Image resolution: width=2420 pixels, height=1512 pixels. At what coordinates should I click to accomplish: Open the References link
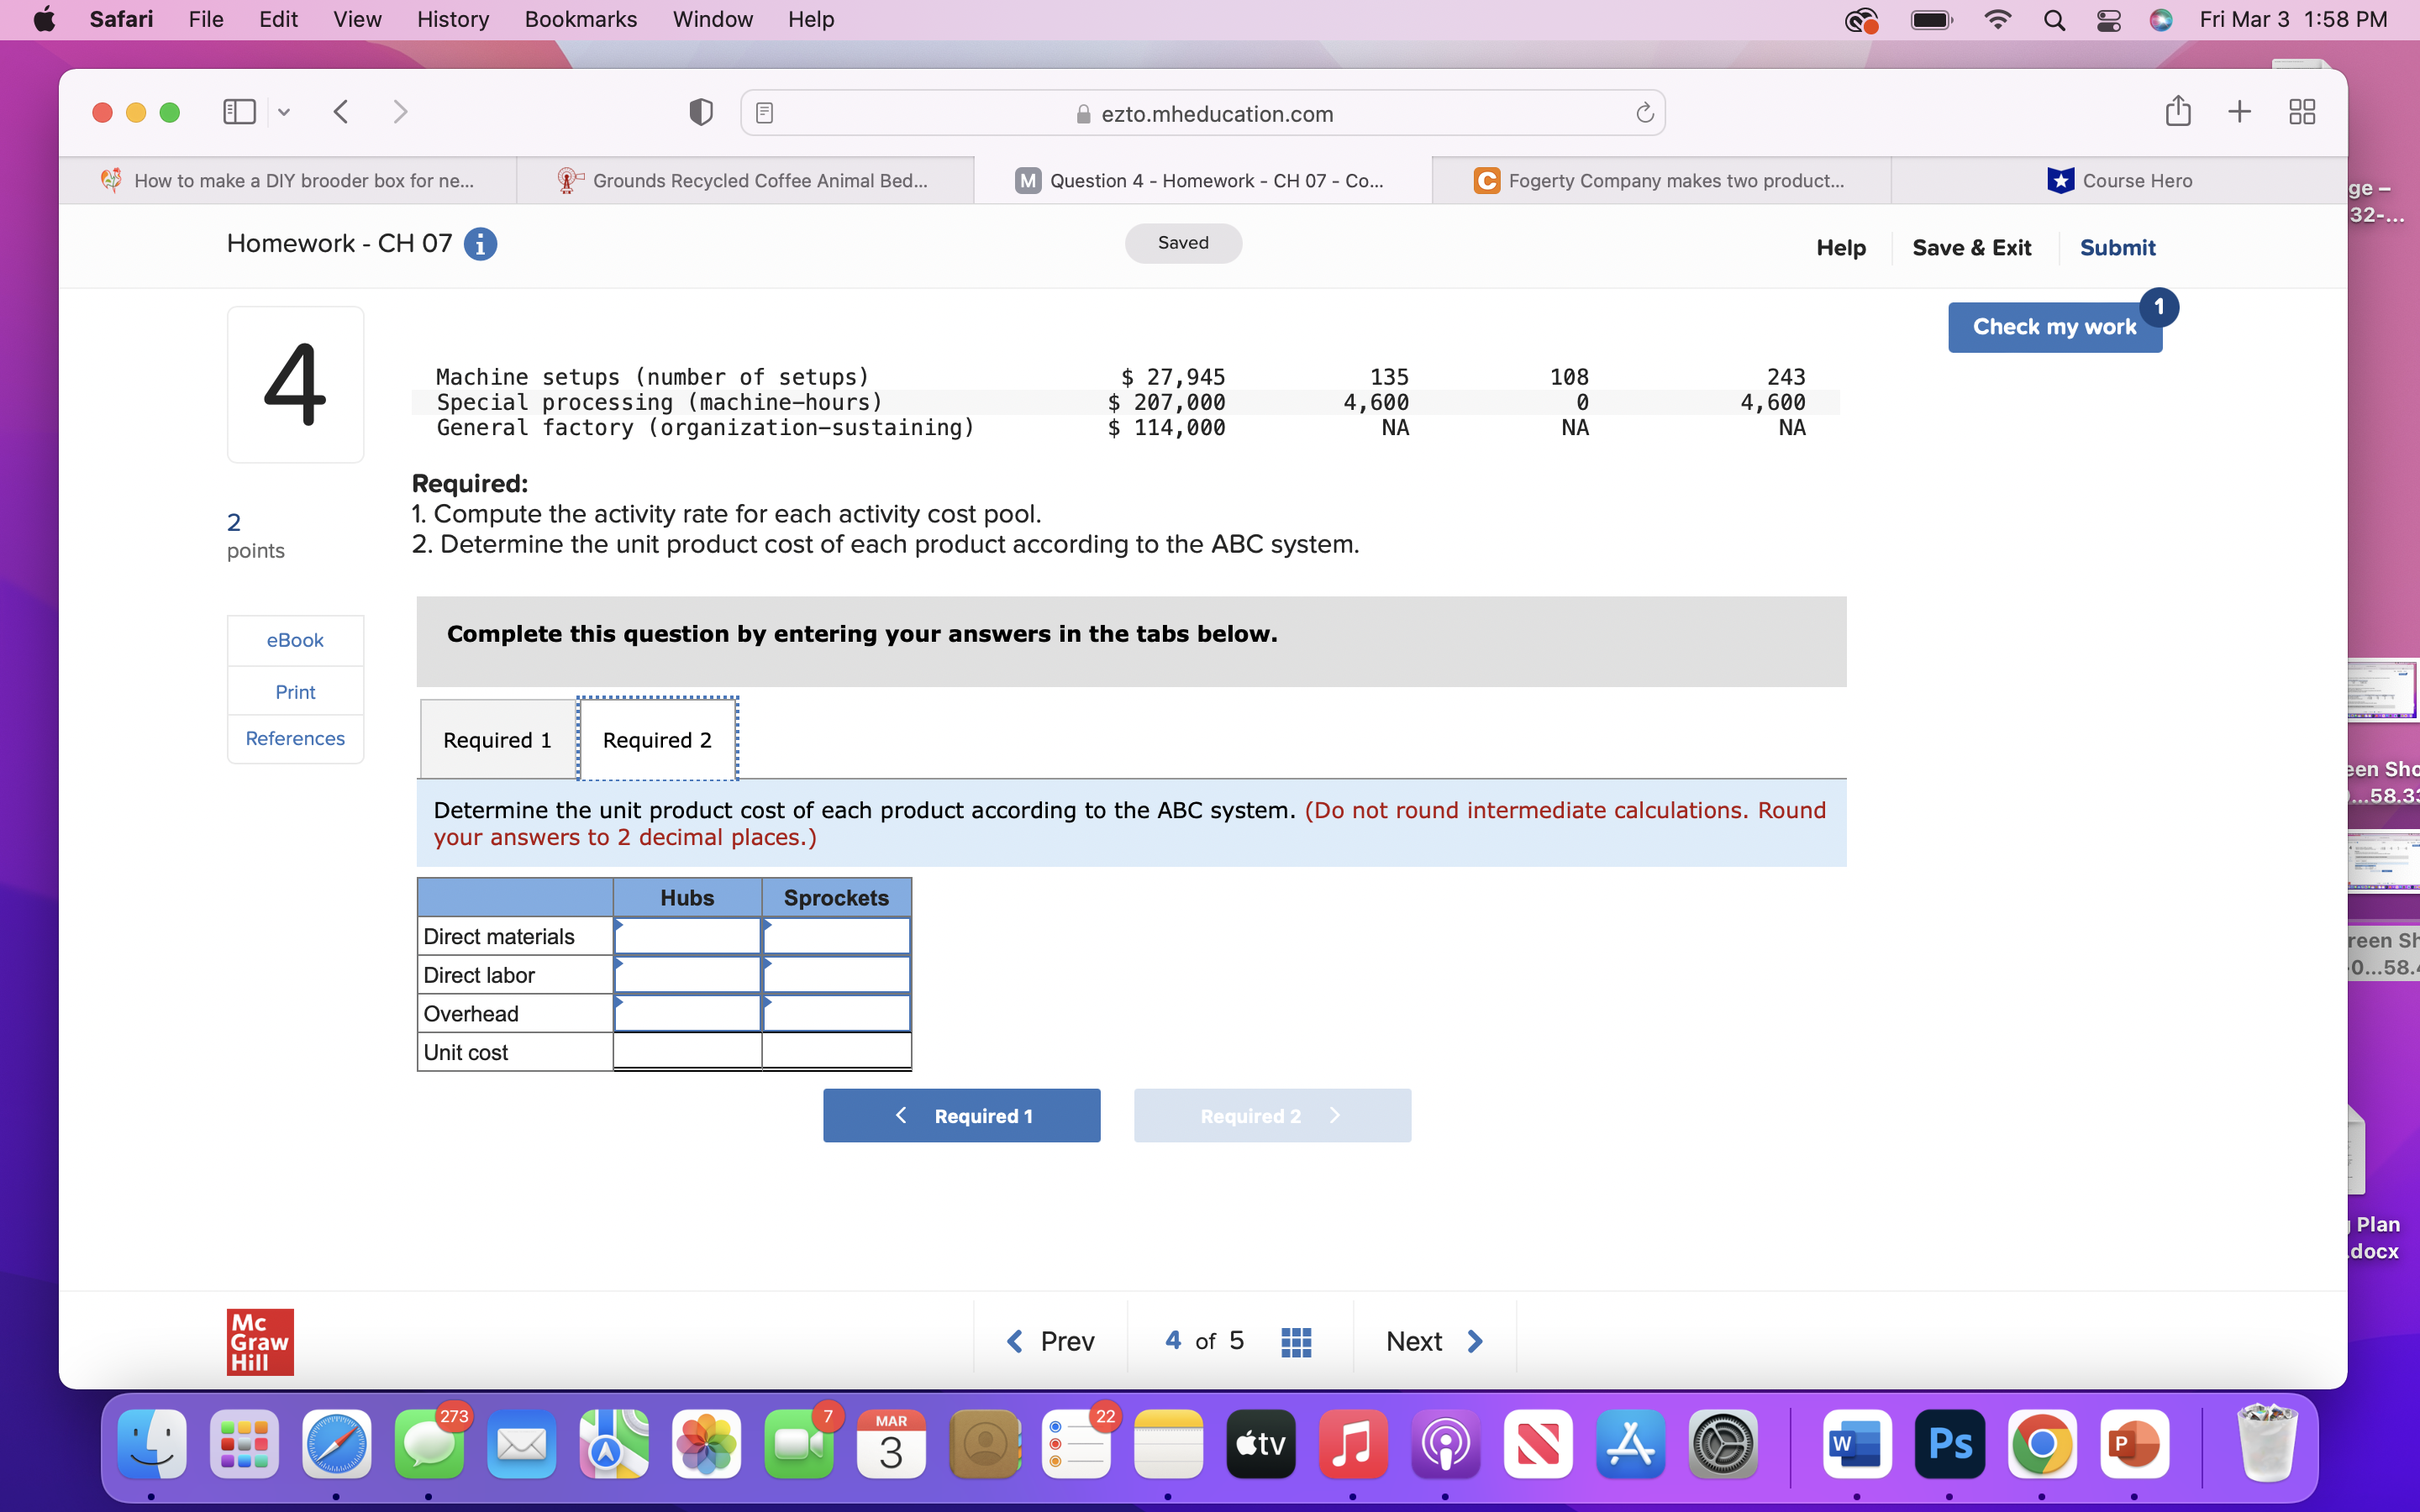[x=294, y=738]
